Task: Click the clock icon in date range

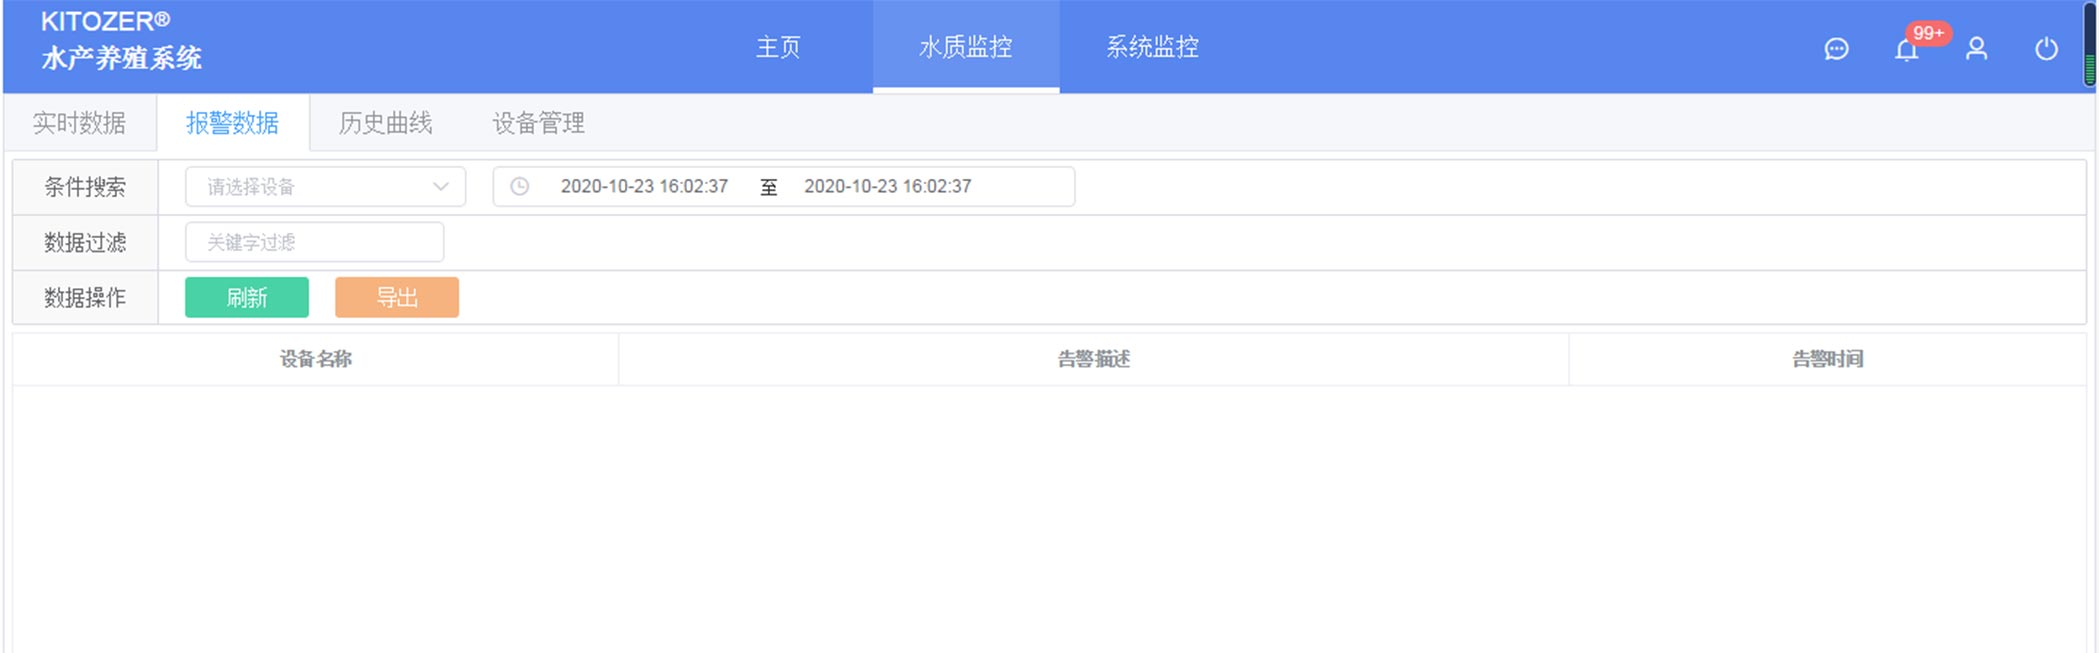Action: 520,186
